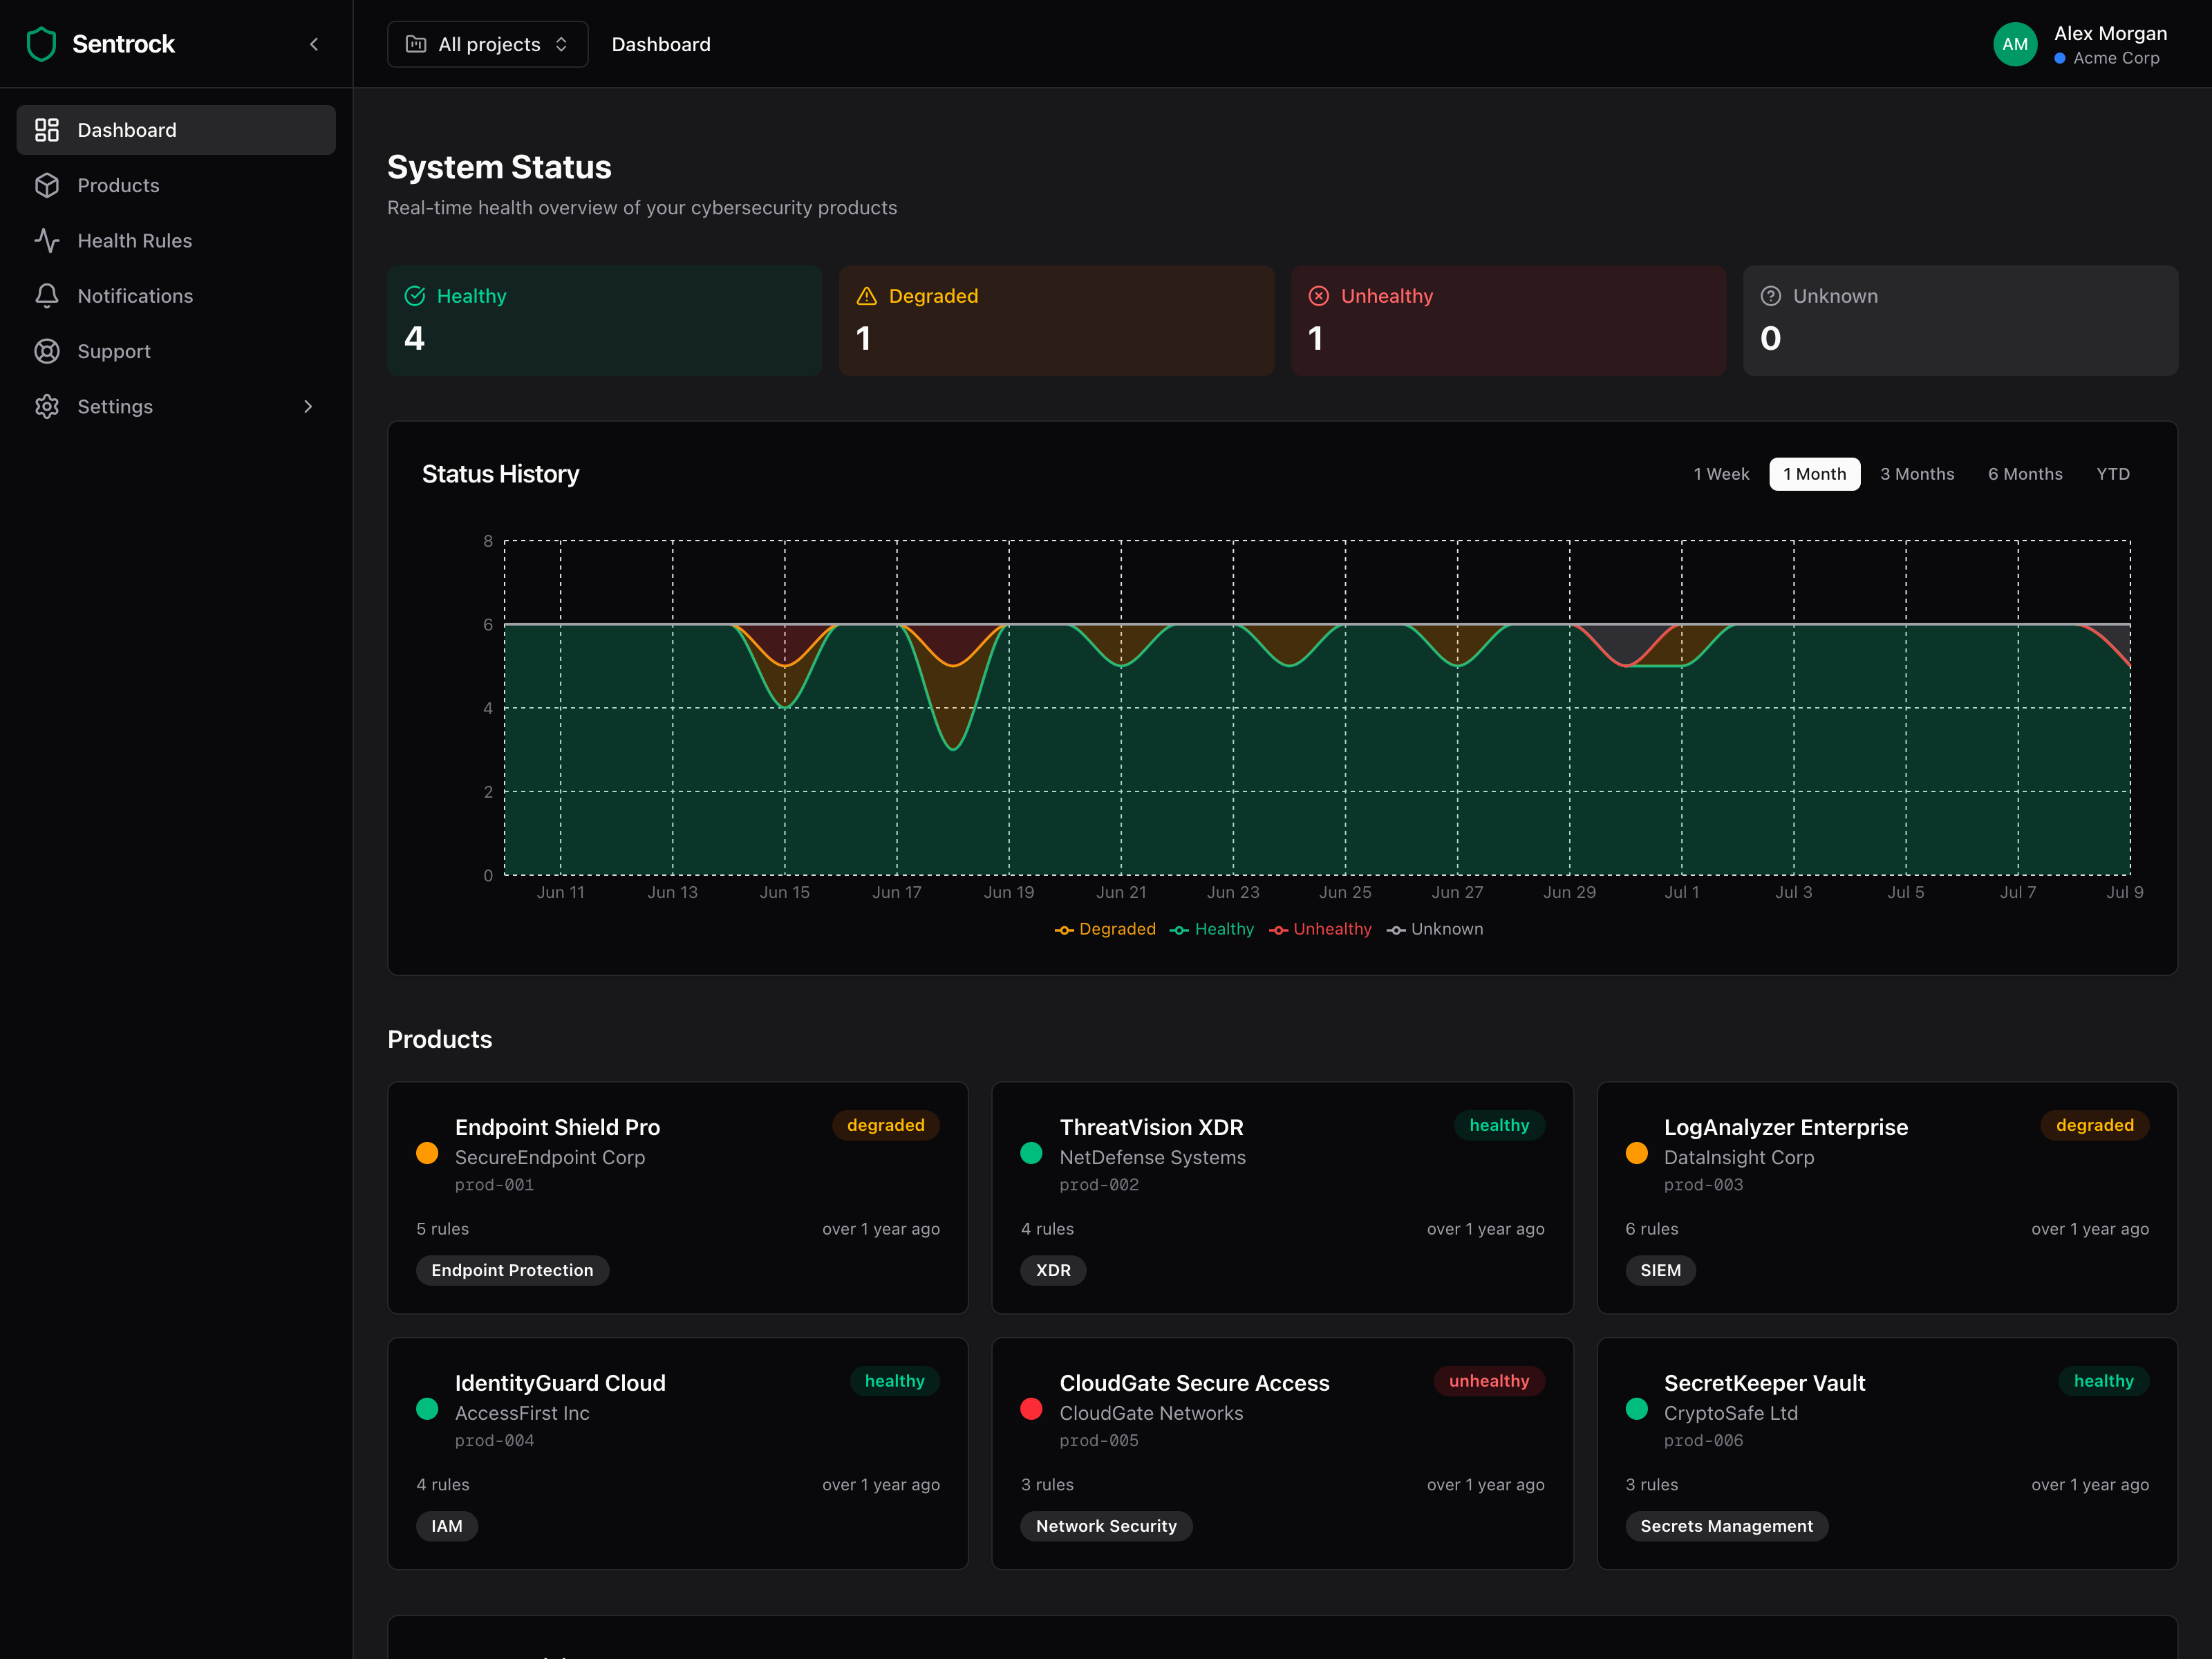Select the 1 Week range tab

[1721, 474]
